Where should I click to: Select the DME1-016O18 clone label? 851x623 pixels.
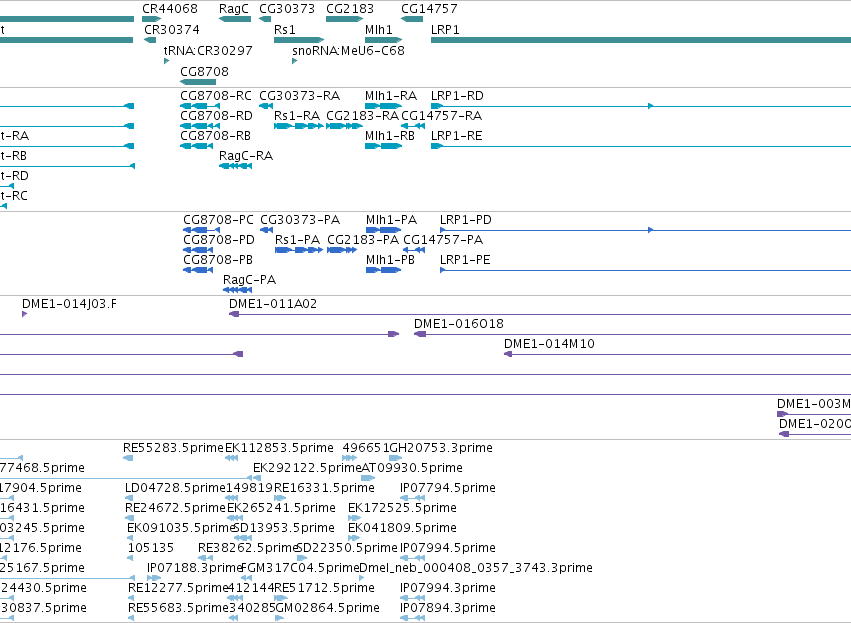(x=459, y=324)
